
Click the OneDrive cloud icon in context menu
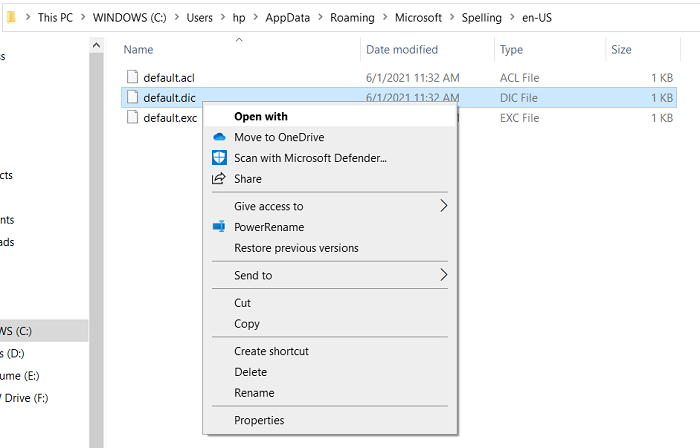(x=220, y=137)
